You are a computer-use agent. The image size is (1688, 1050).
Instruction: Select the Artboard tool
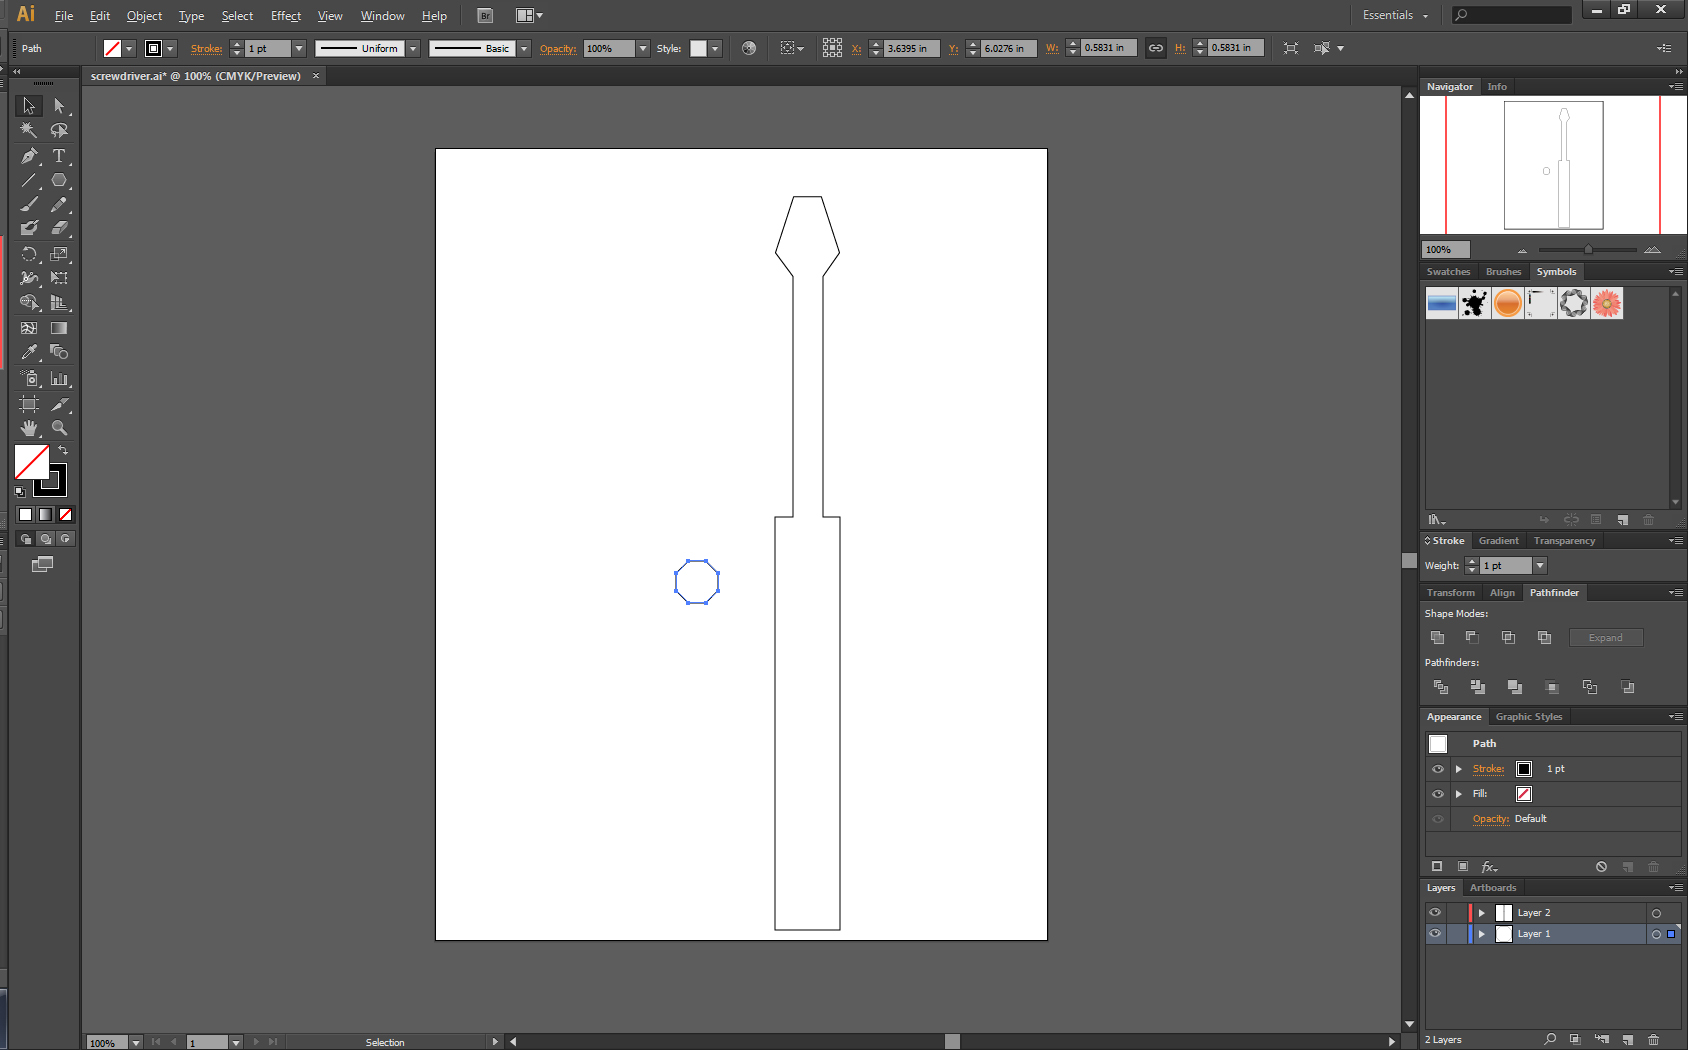point(29,404)
